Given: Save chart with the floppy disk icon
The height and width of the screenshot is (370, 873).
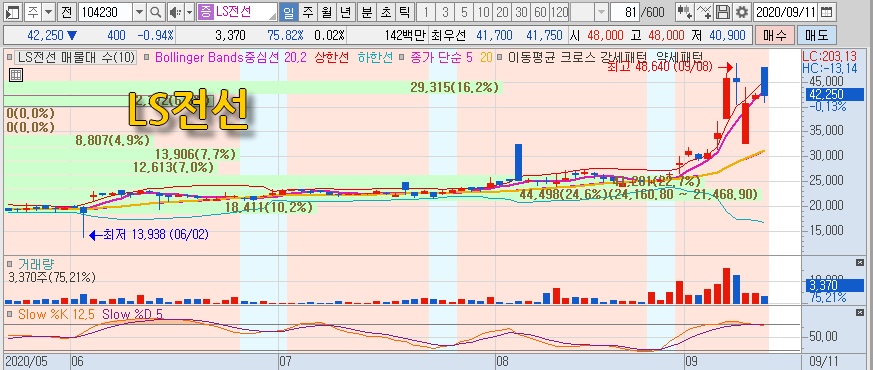Looking at the screenshot, I should [722, 12].
